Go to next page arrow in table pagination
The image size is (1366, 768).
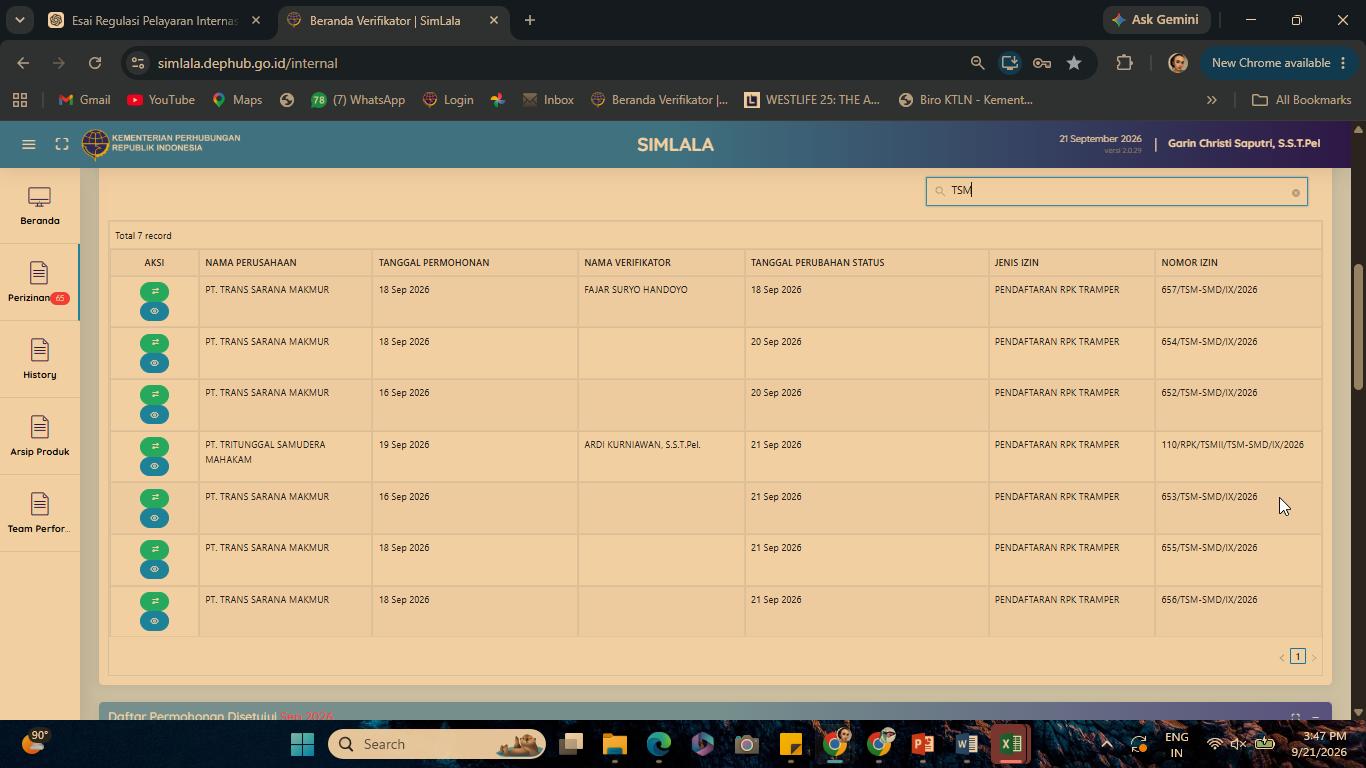tap(1314, 657)
